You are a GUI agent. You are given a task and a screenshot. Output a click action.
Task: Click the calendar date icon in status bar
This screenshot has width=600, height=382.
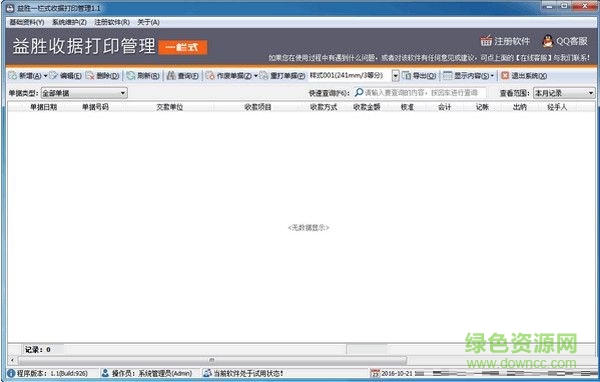375,373
